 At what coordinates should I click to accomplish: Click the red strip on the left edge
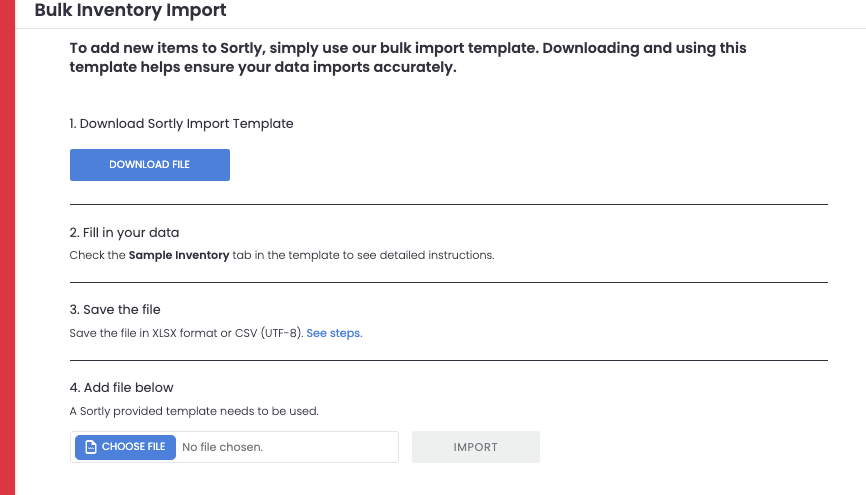(x=7, y=250)
